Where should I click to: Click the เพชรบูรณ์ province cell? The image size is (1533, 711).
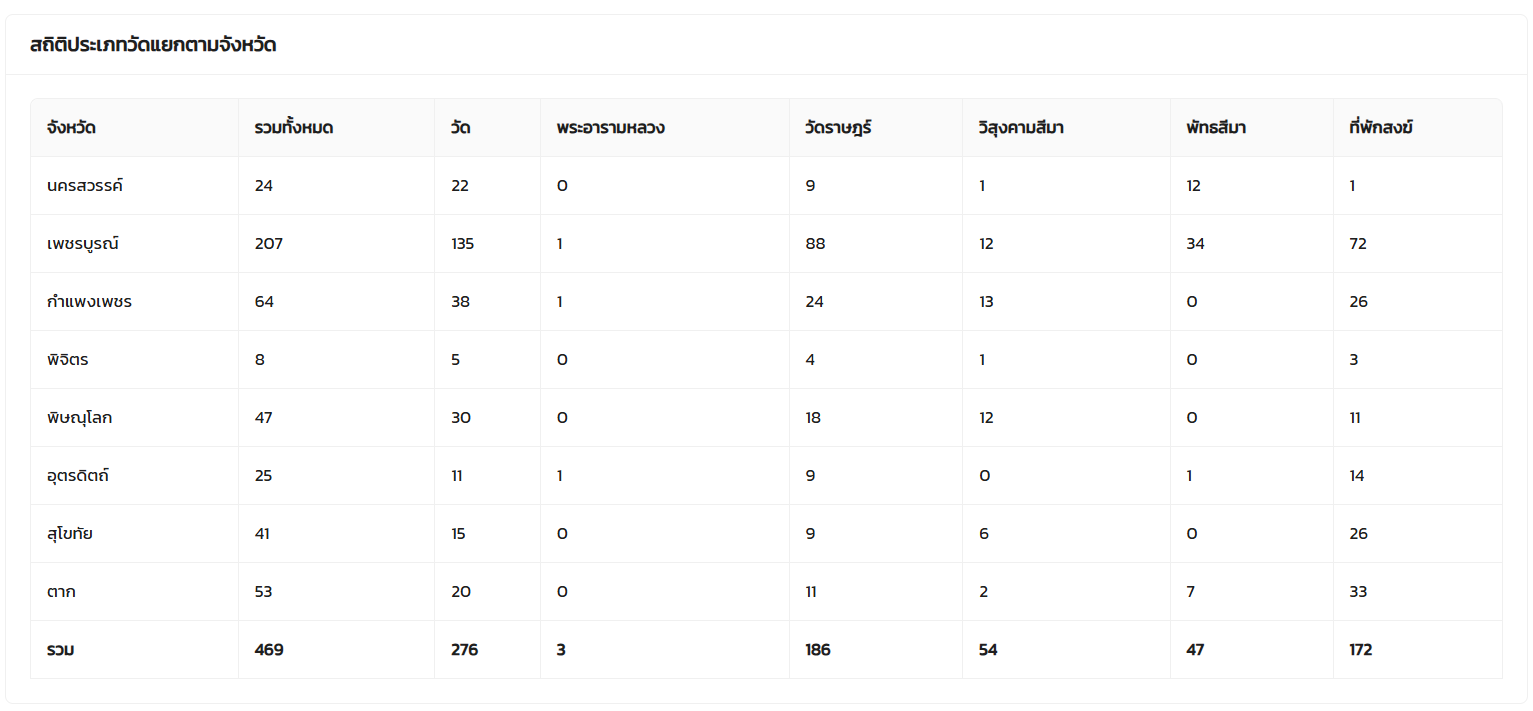point(83,244)
